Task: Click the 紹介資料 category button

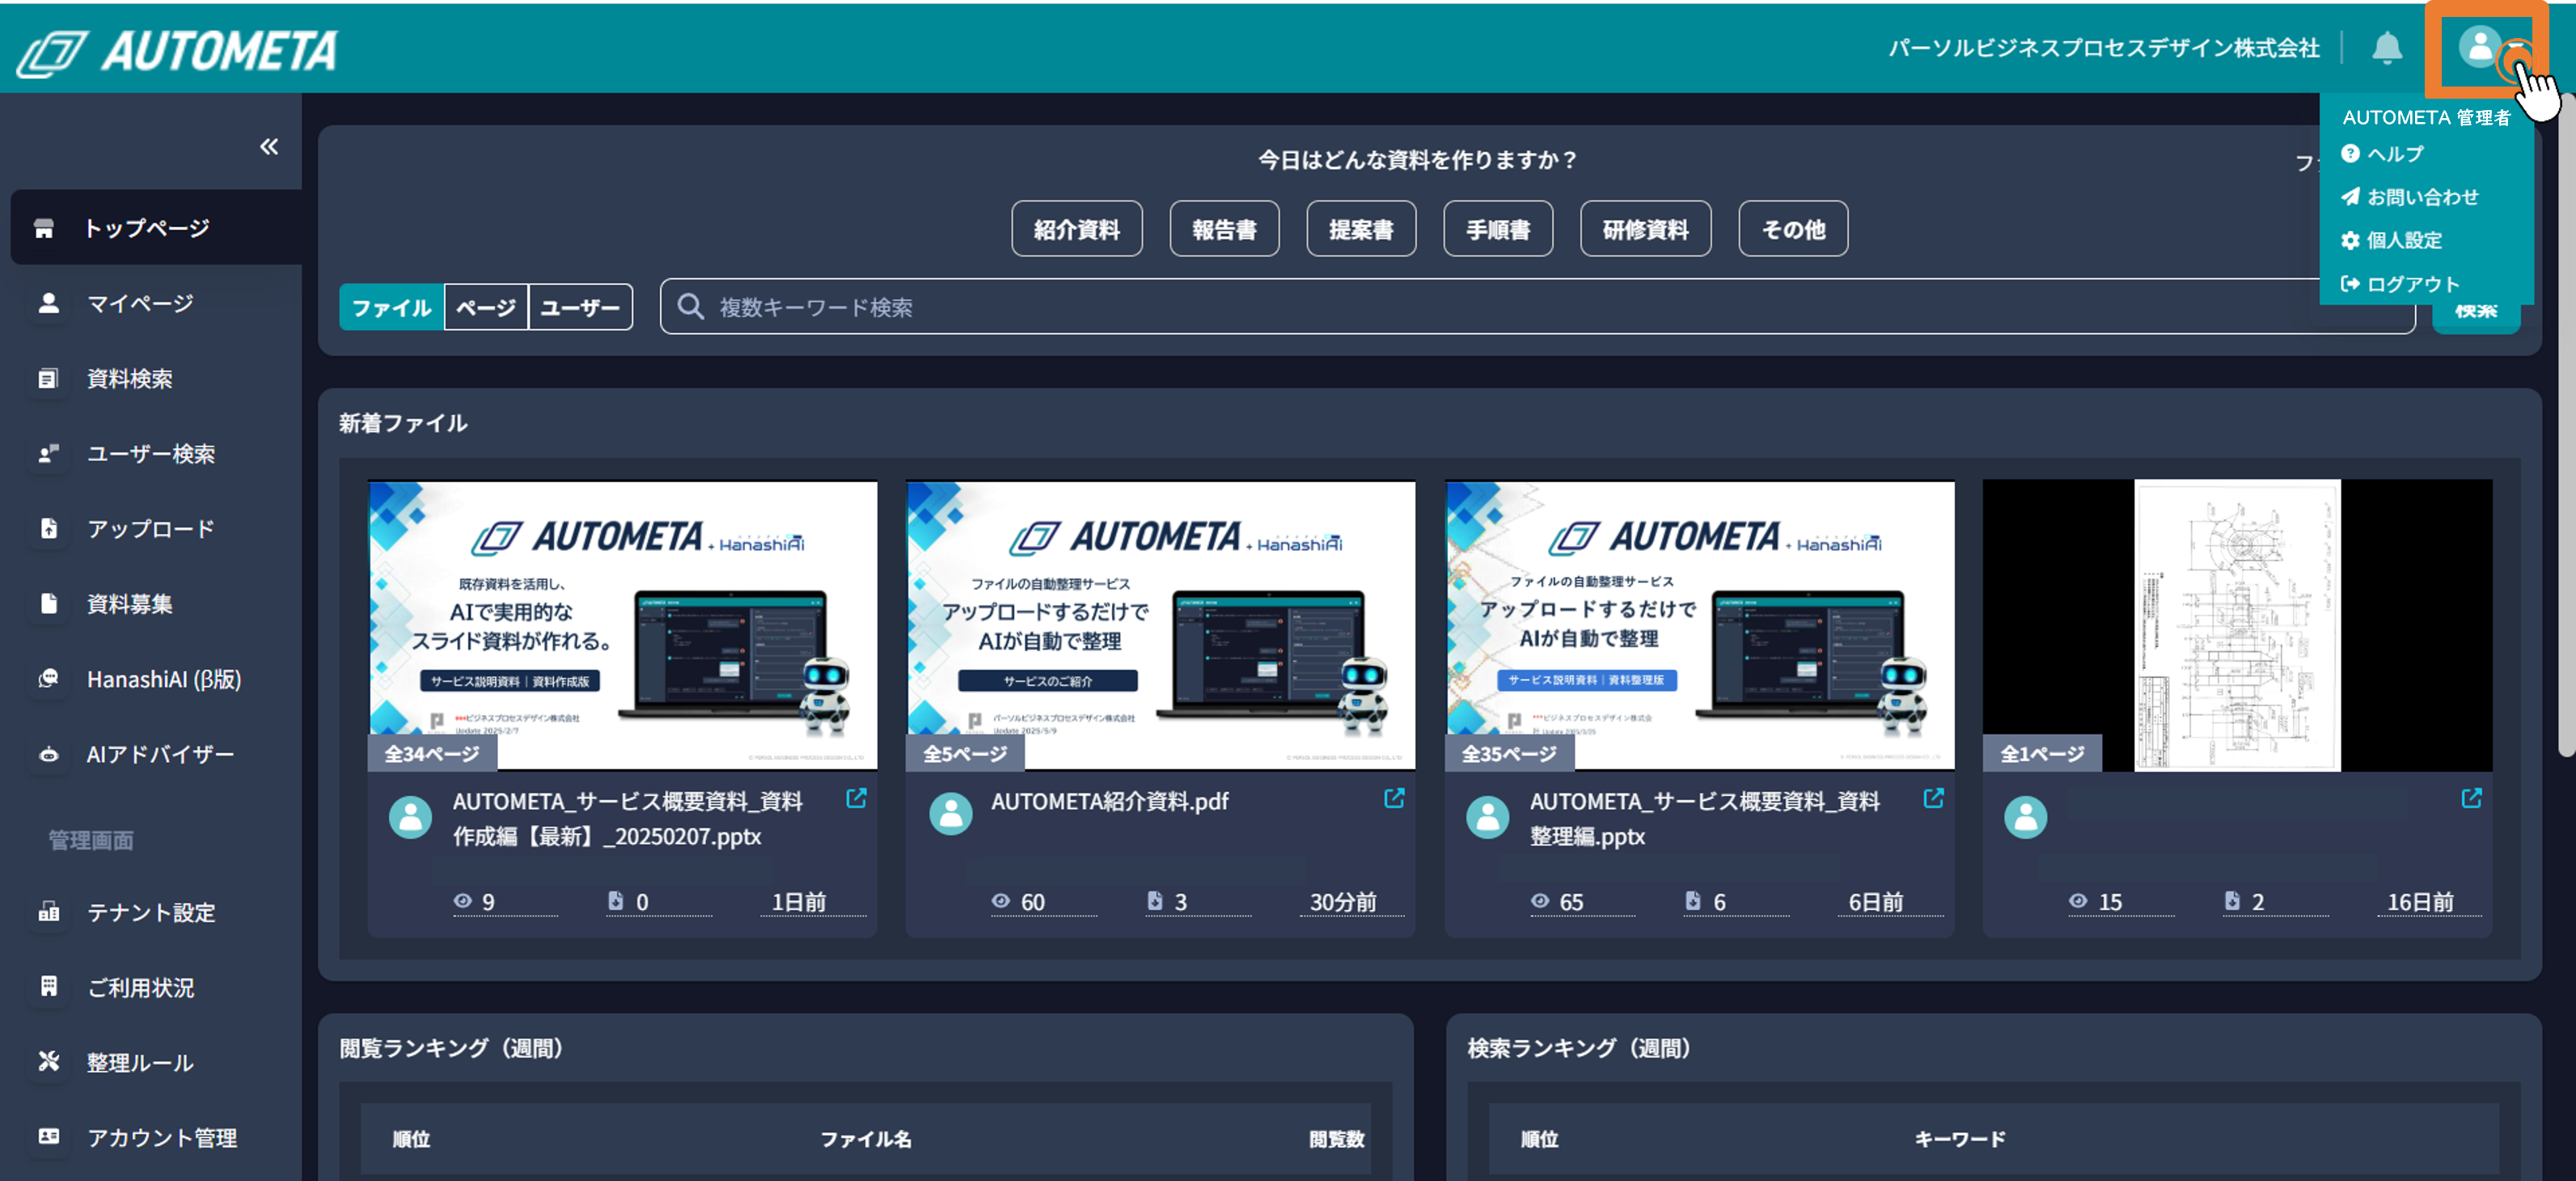Action: [1076, 229]
